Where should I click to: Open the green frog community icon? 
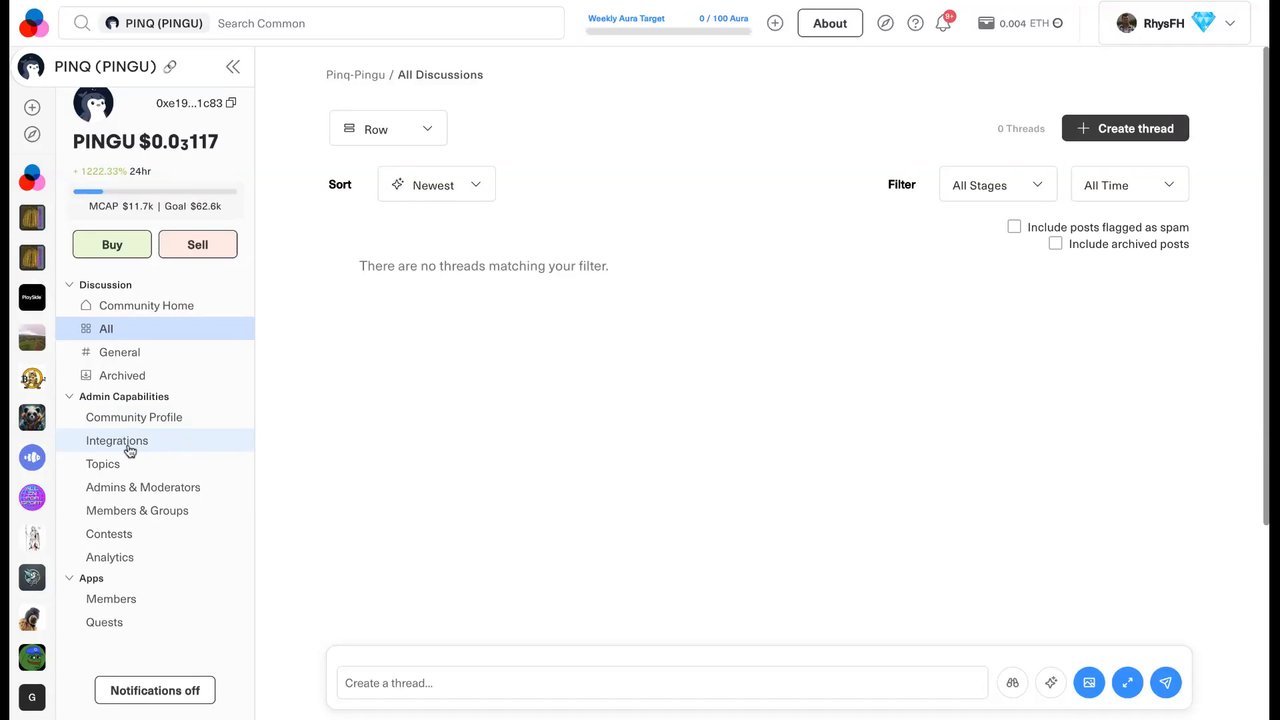[x=32, y=657]
